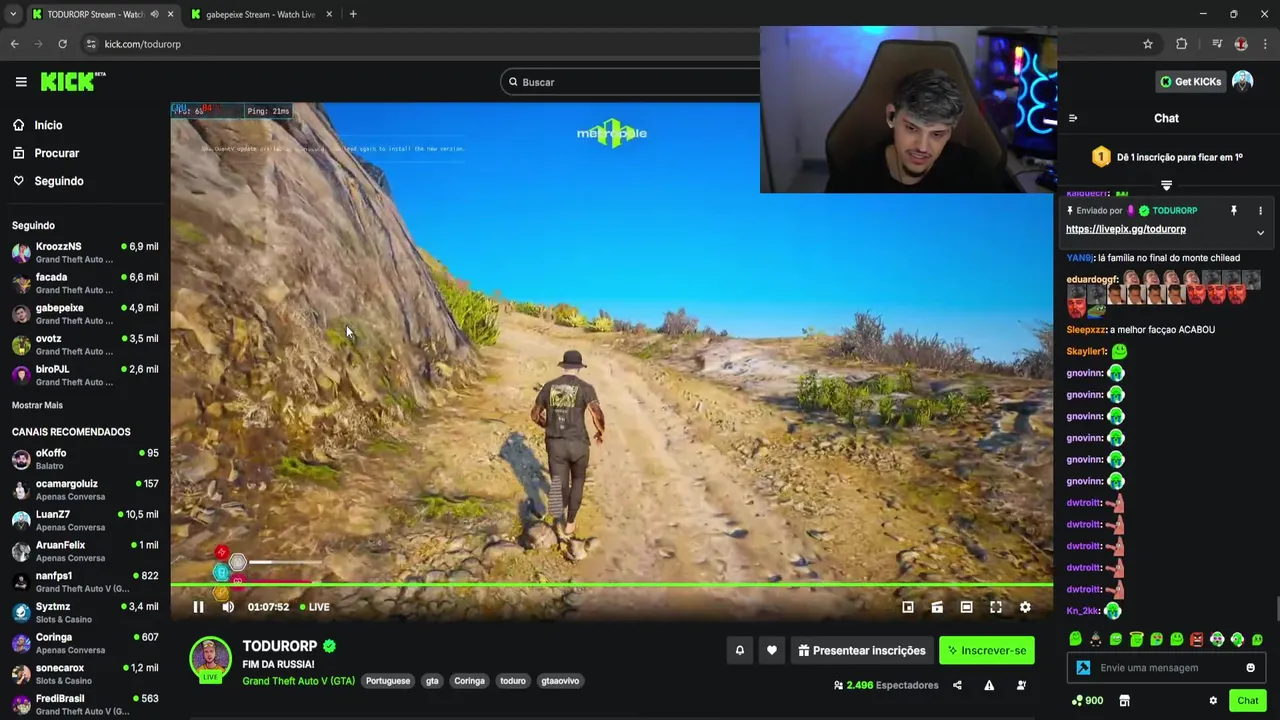
Task: Pause the live stream
Action: tap(198, 607)
